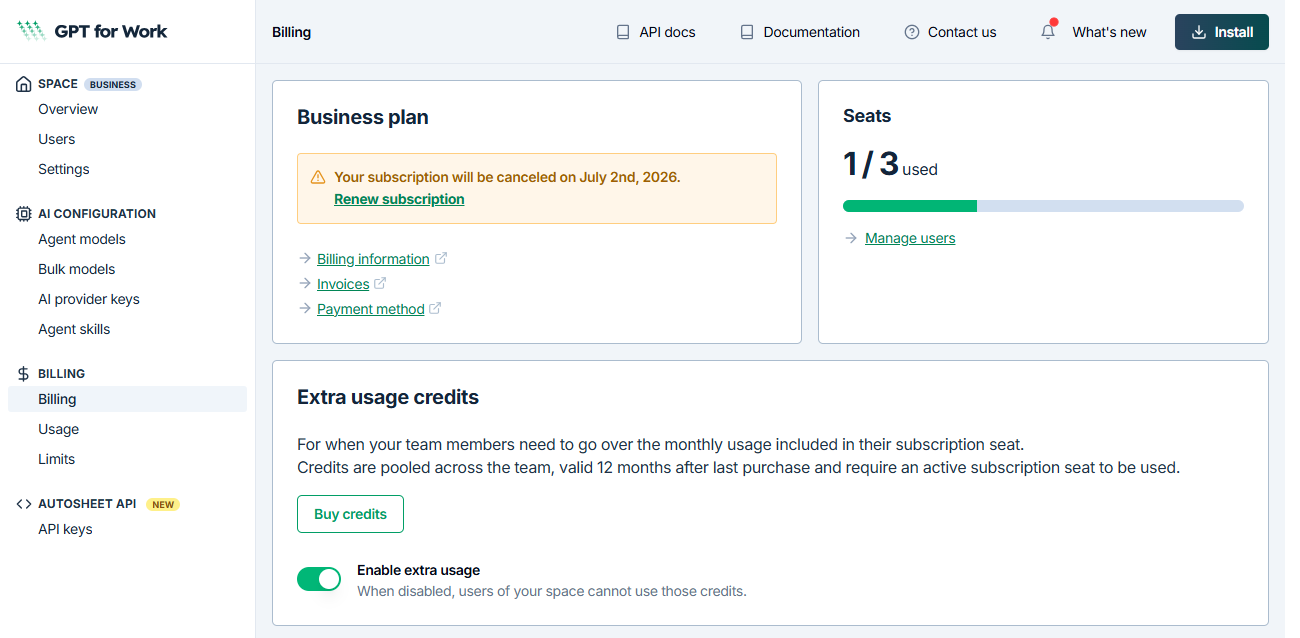The height and width of the screenshot is (638, 1300).
Task: Click the Business plan heading
Action: 363,117
